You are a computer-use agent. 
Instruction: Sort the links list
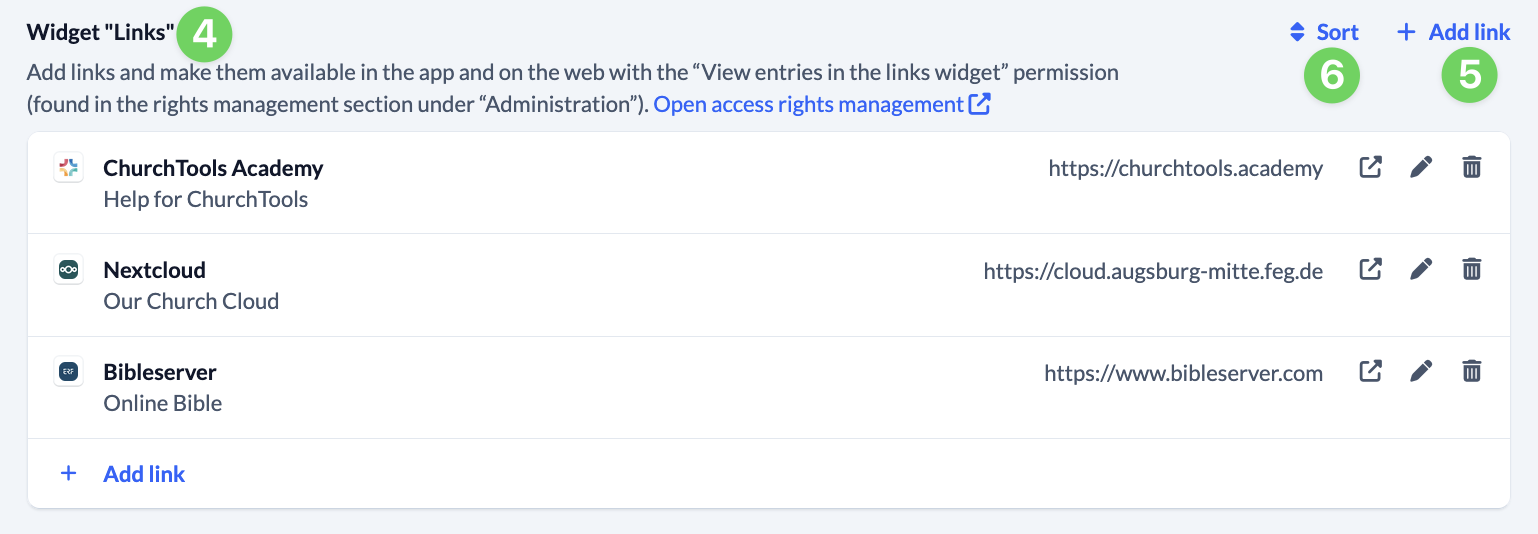(1325, 32)
